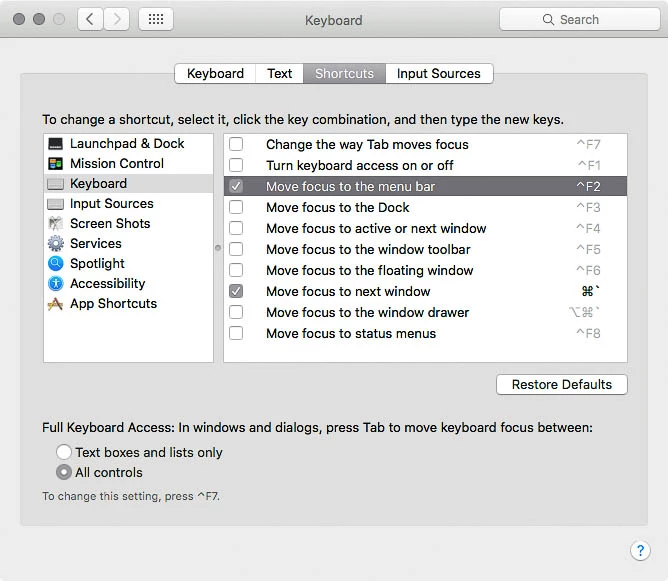Enable Move focus to the floating window
This screenshot has width=668, height=581.
point(236,270)
